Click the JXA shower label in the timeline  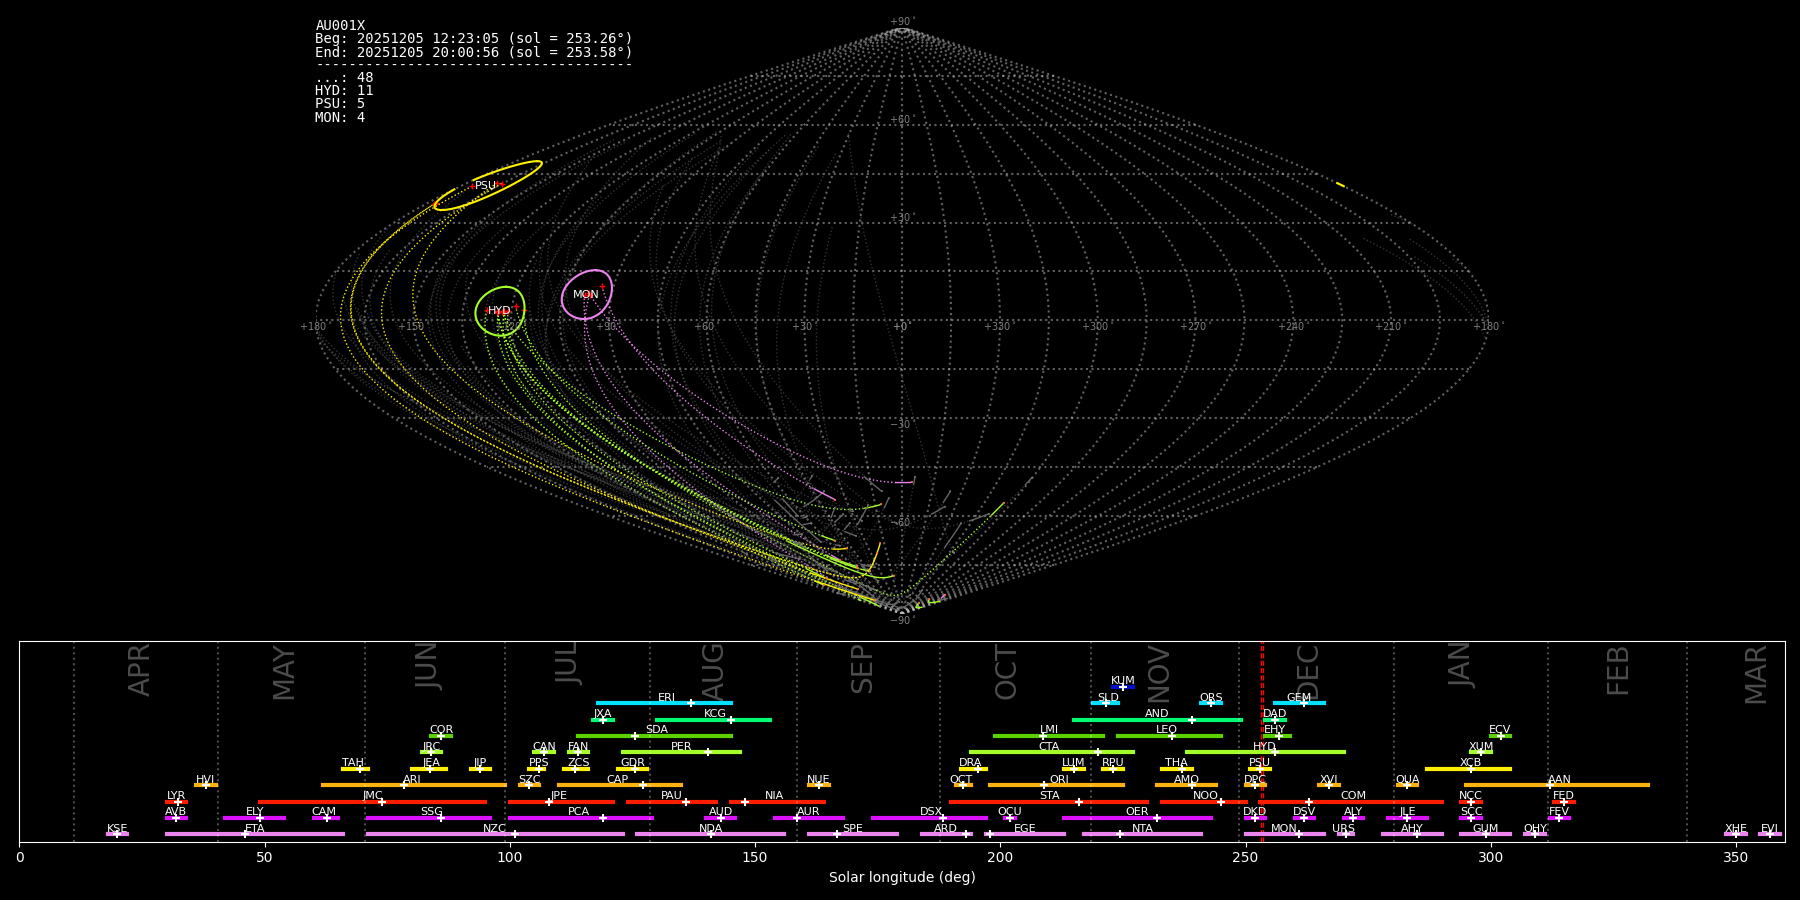602,714
